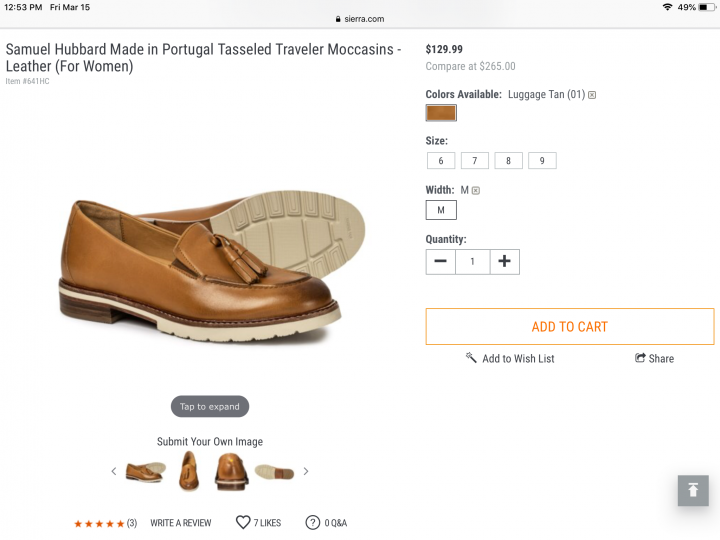720x540 pixels.
Task: Select width M box
Action: (x=441, y=210)
